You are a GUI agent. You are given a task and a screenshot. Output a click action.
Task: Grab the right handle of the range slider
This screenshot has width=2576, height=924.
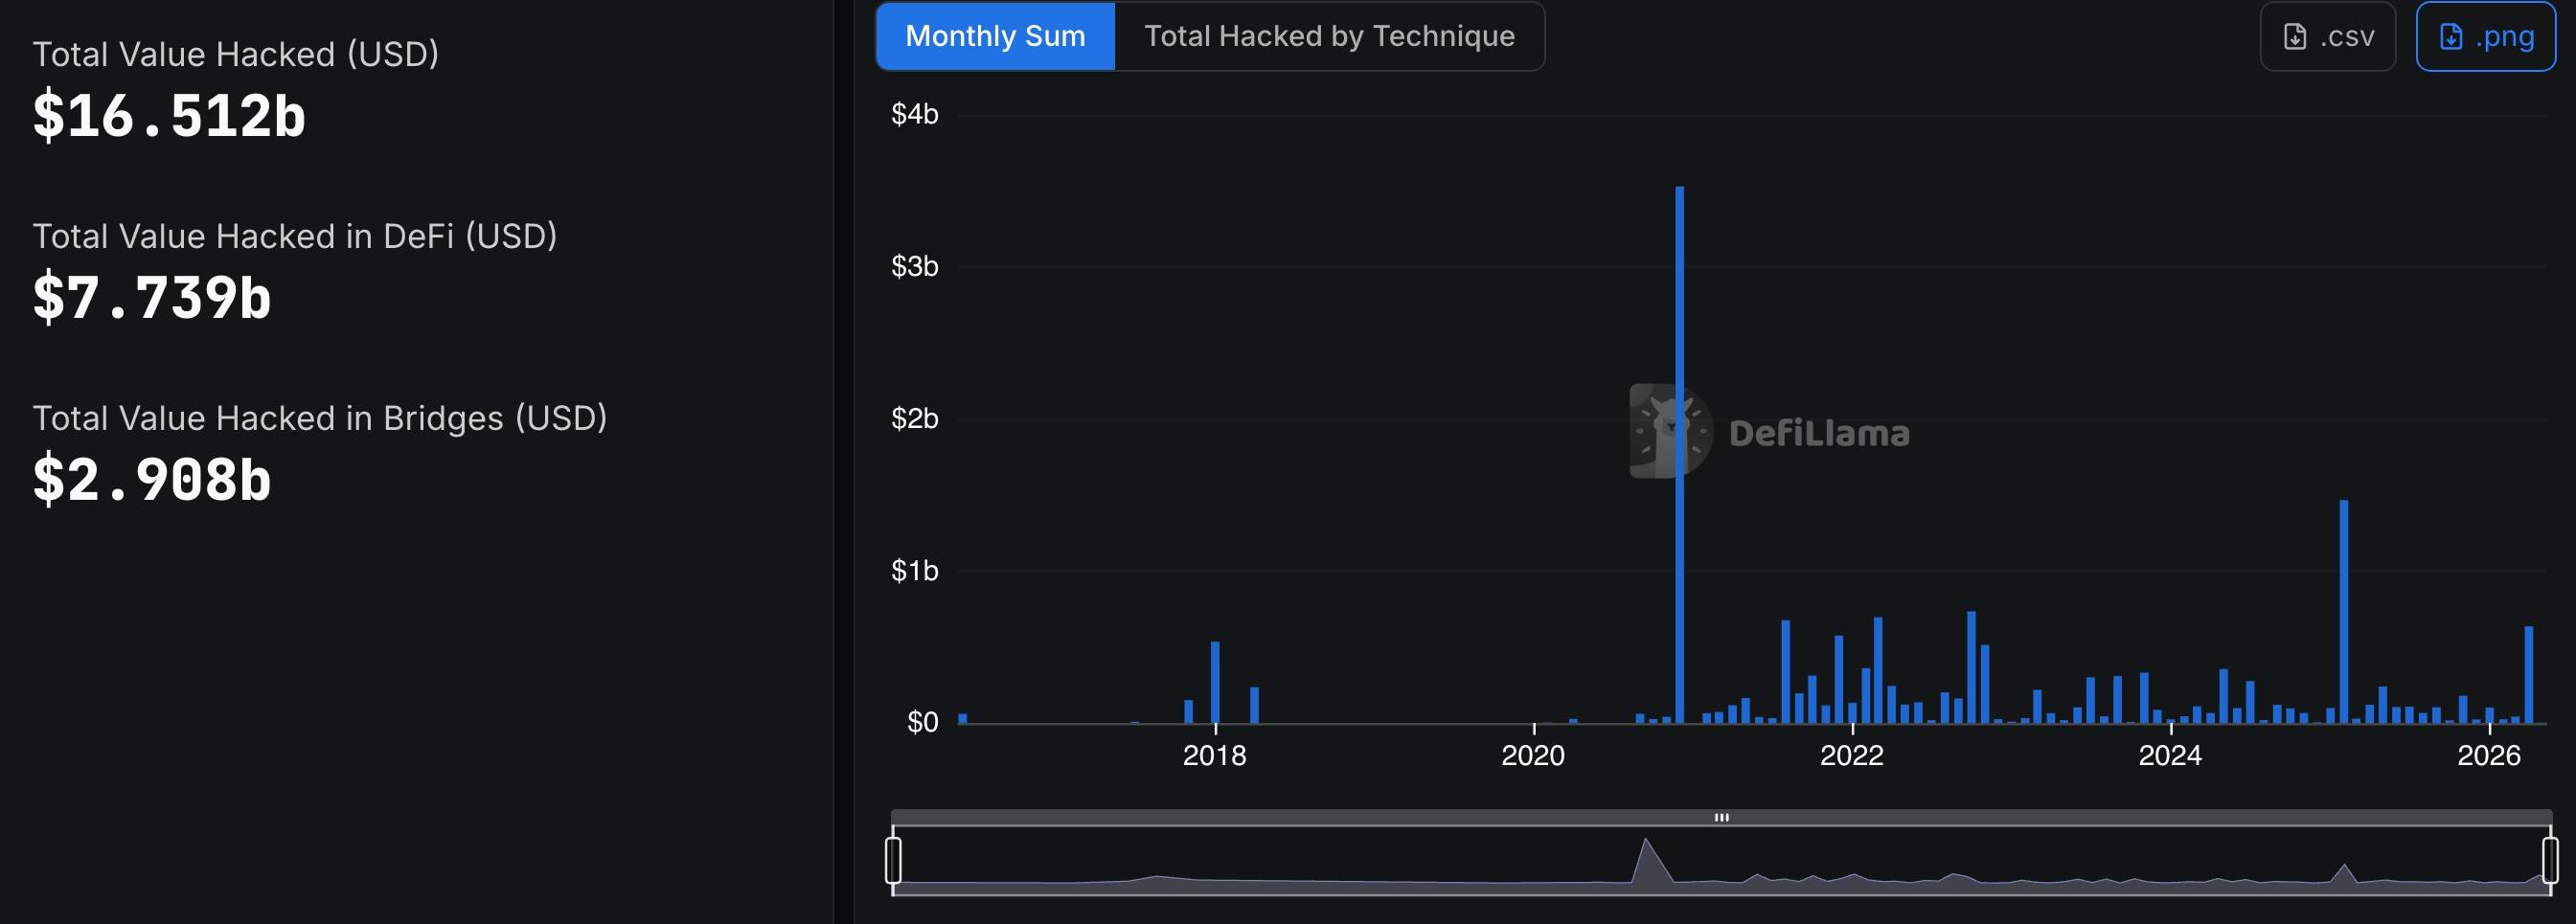pyautogui.click(x=2550, y=860)
